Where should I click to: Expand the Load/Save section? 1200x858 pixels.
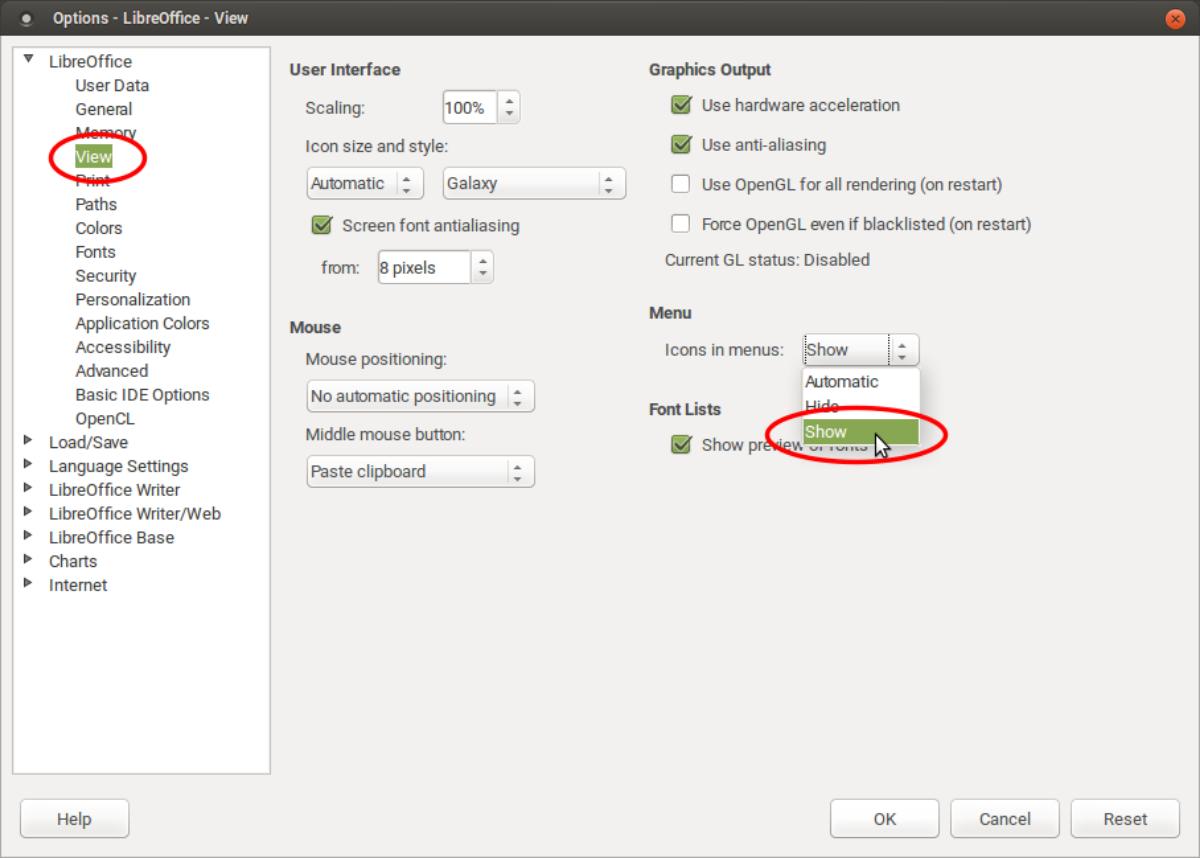pyautogui.click(x=27, y=442)
